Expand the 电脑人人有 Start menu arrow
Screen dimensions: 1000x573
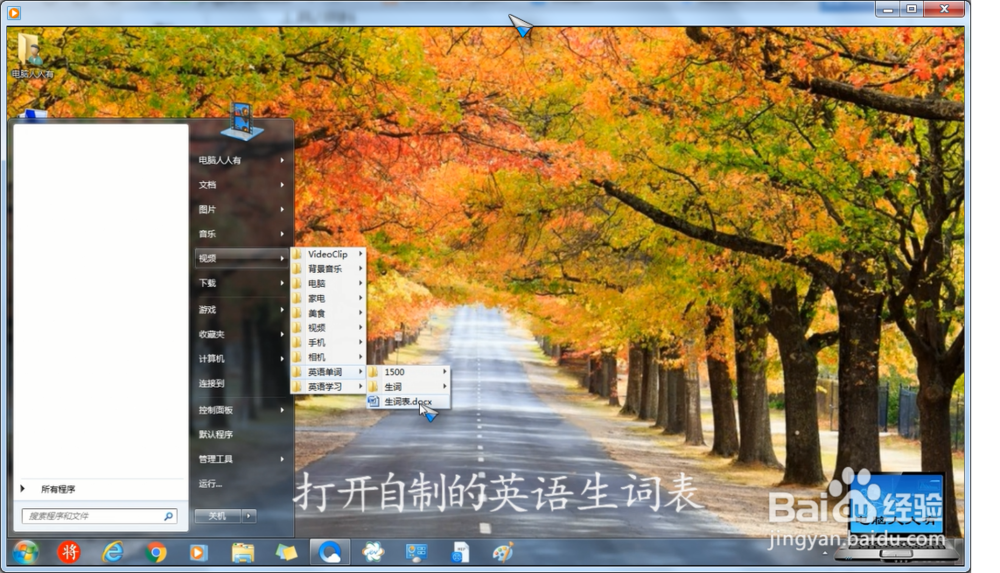click(x=282, y=160)
